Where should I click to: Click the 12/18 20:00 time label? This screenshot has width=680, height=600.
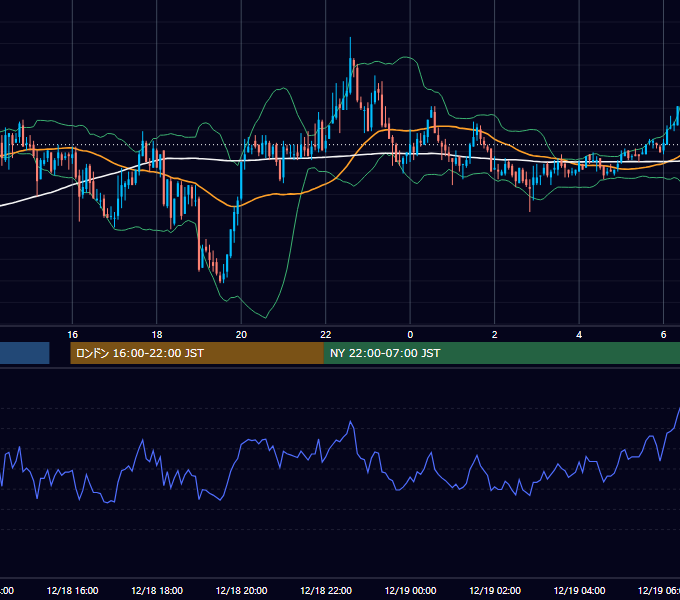(x=242, y=590)
